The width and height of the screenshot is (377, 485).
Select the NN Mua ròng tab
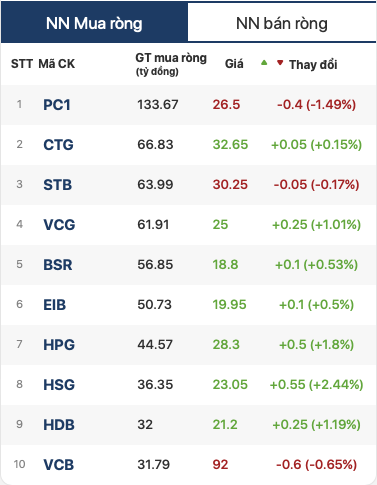pos(94,22)
